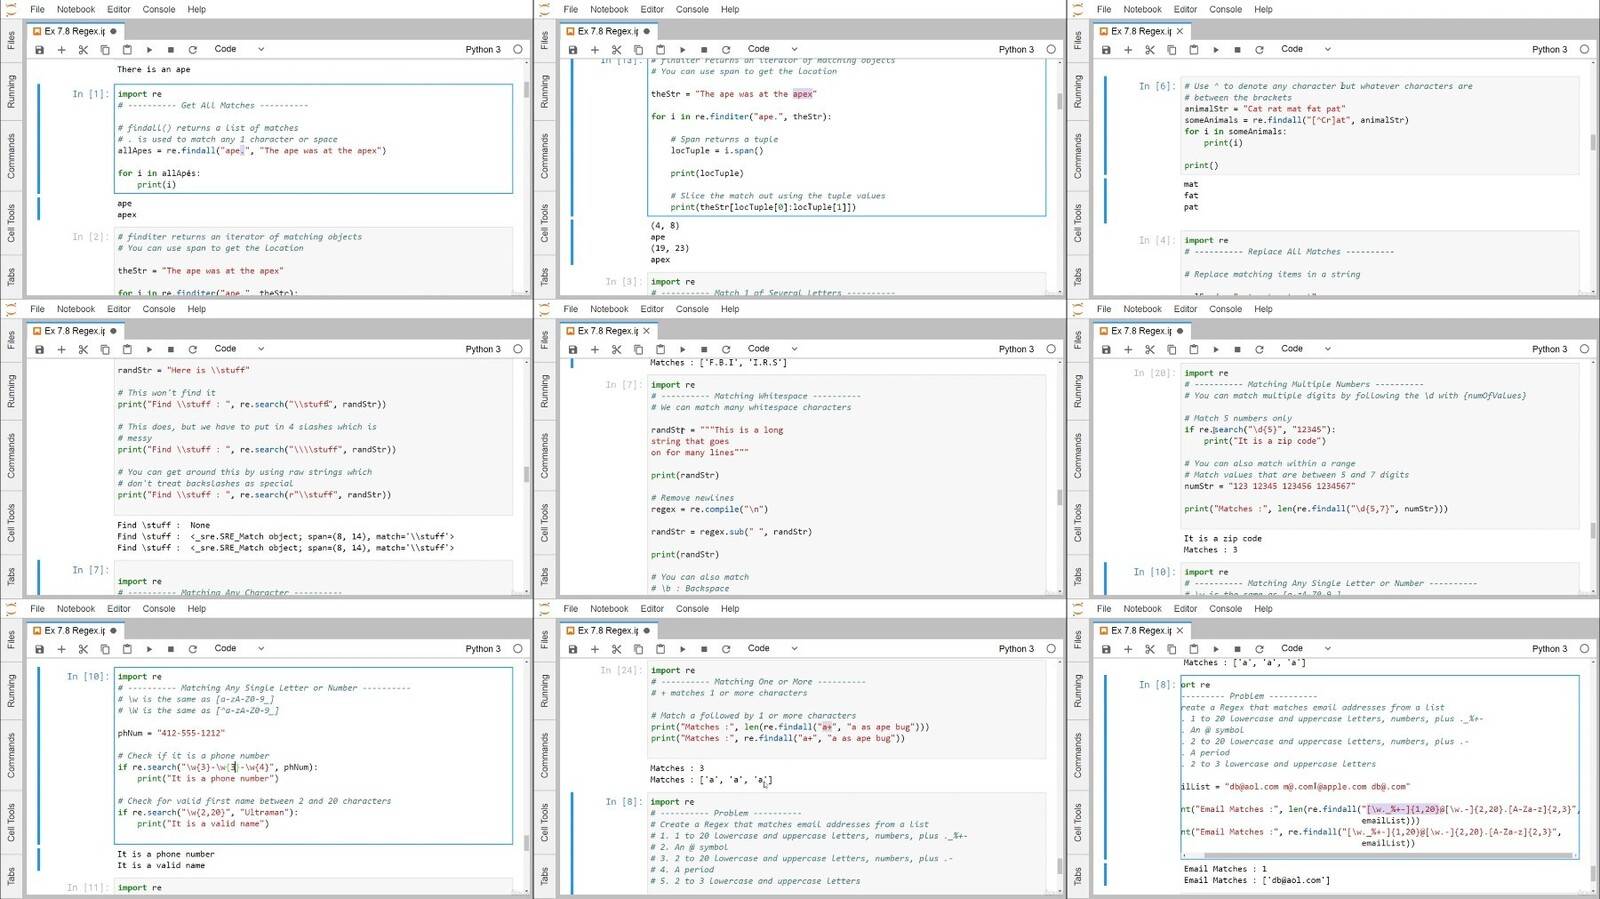Open the Code cell-type dropdown in top-right notebook

point(1305,49)
